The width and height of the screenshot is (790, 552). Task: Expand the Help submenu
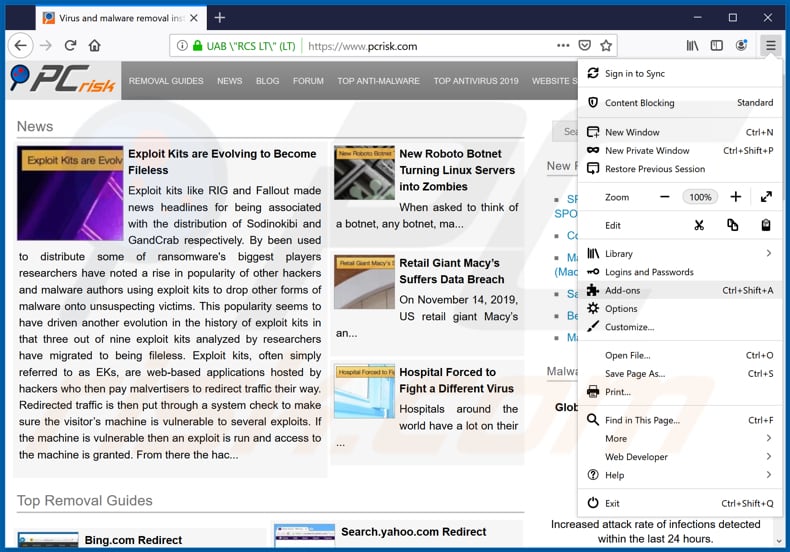(680, 475)
